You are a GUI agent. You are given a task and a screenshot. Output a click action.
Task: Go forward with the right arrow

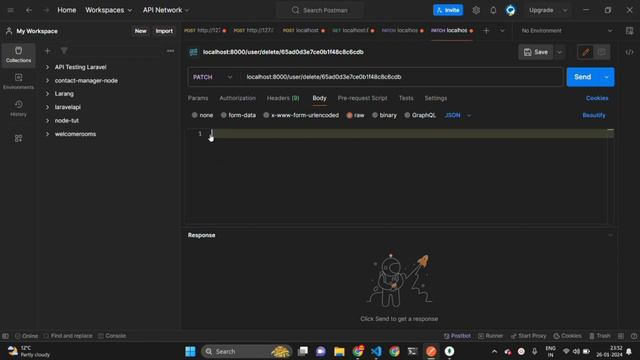[x=46, y=10]
